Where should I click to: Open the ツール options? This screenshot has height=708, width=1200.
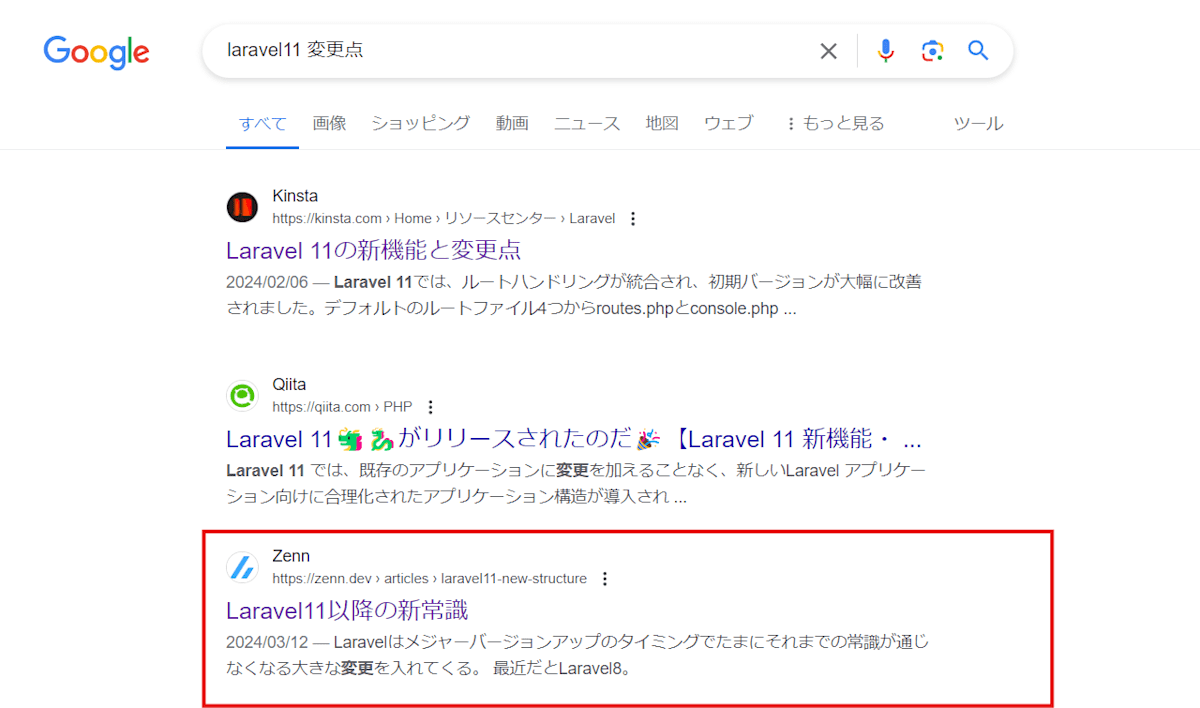coord(978,124)
